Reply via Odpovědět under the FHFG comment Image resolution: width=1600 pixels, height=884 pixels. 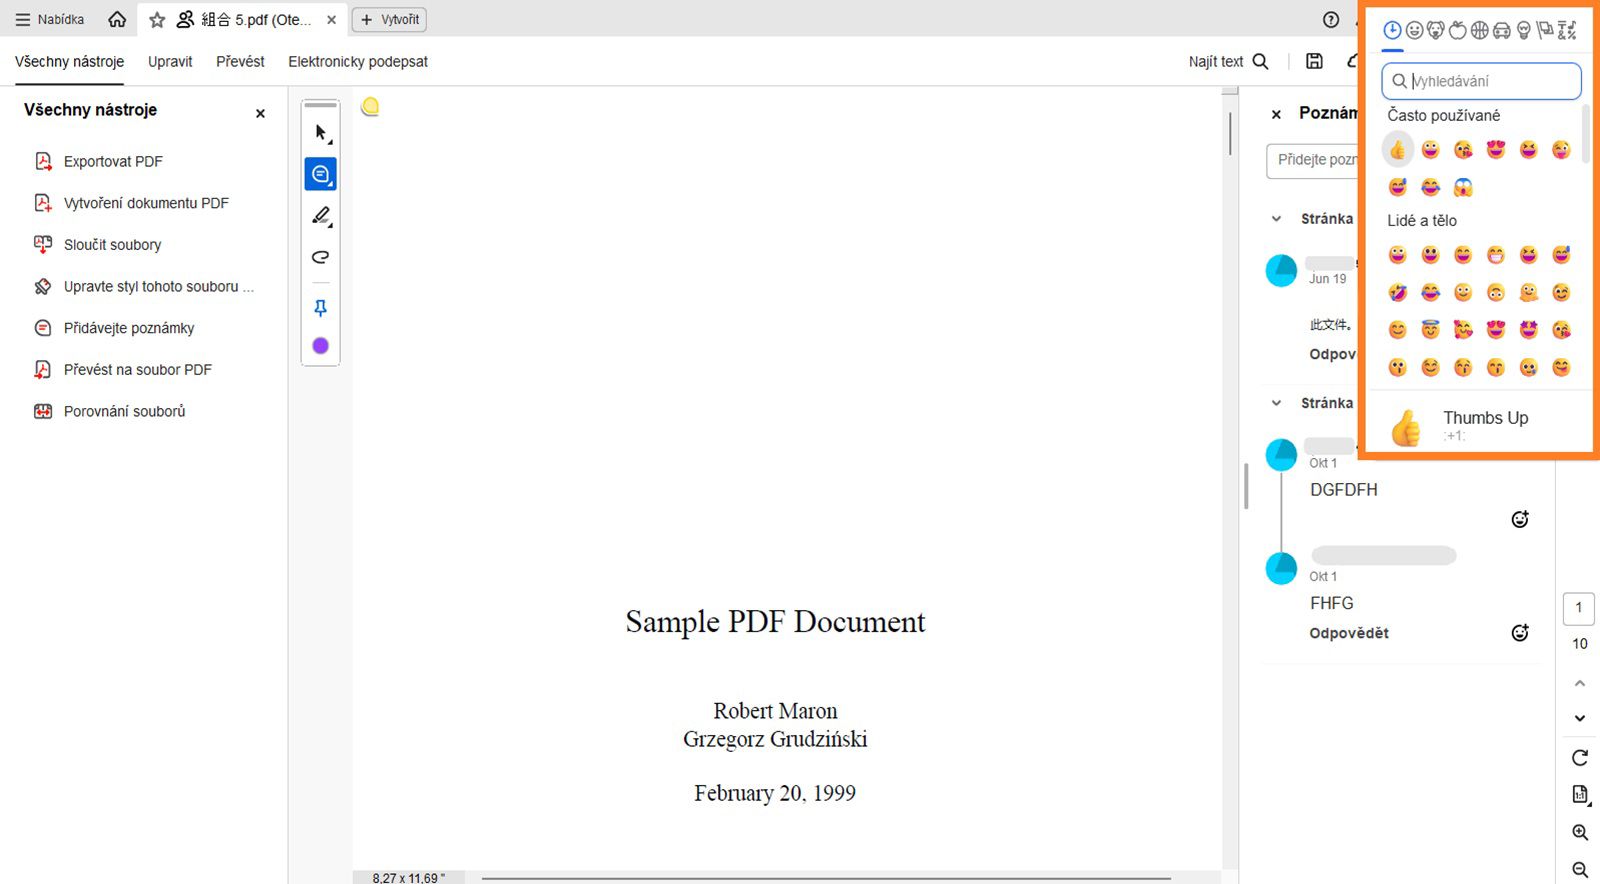point(1349,633)
